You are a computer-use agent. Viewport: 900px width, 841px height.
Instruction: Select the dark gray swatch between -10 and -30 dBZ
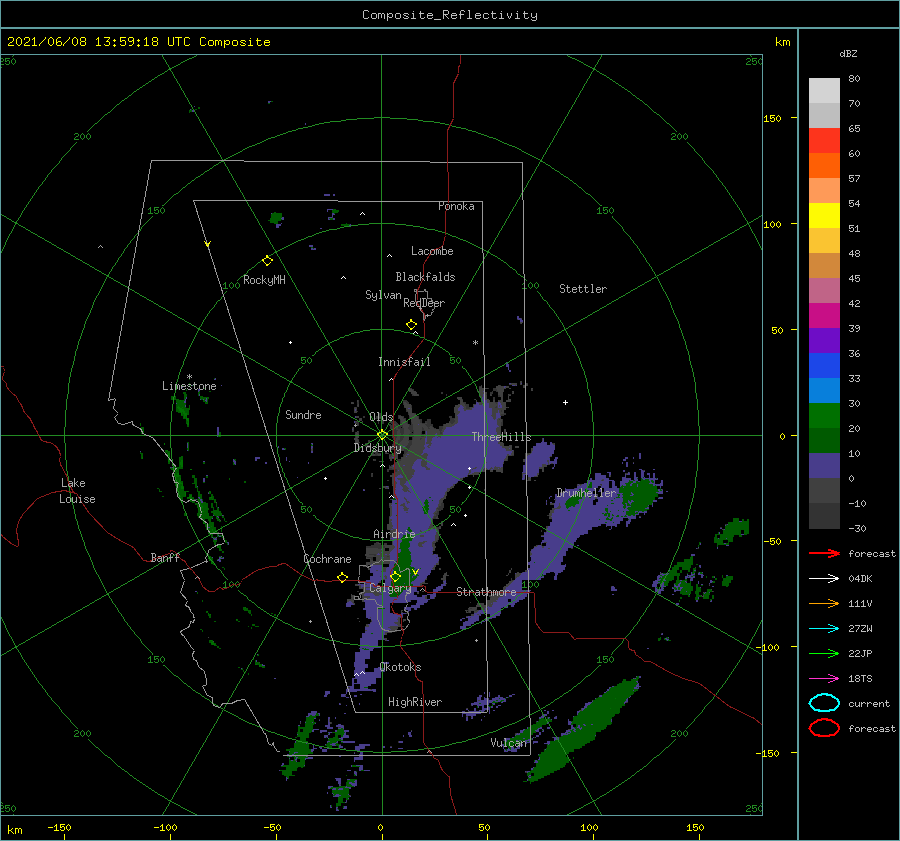[824, 516]
